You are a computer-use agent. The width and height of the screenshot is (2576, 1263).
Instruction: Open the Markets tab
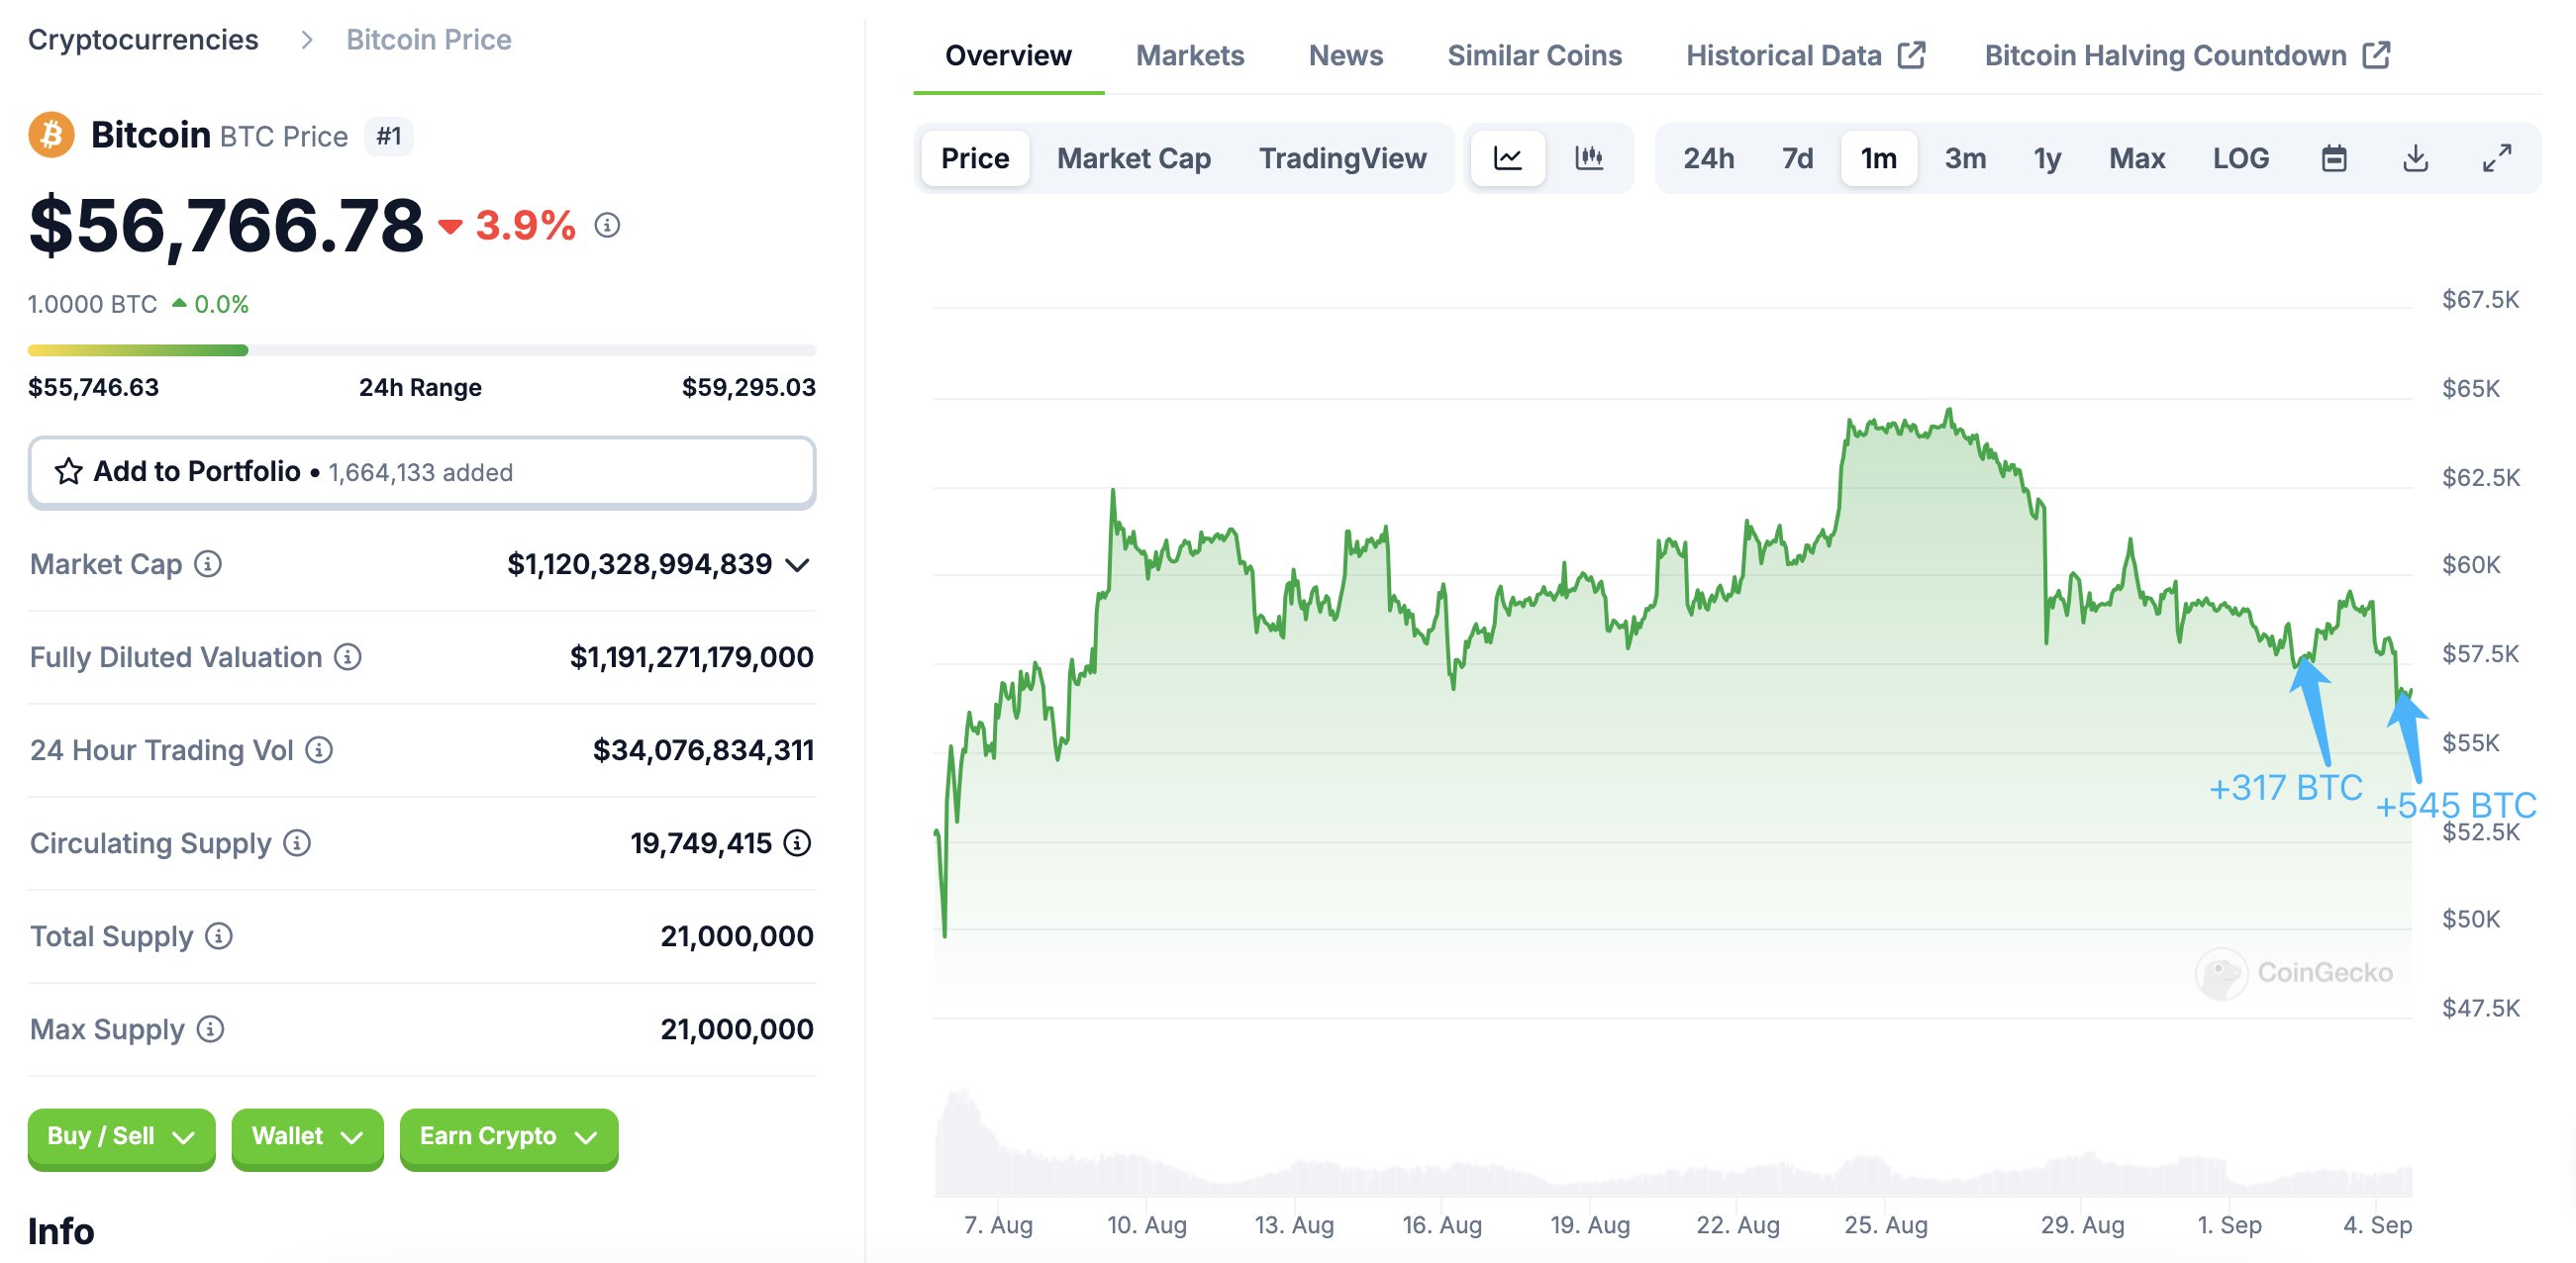tap(1190, 55)
